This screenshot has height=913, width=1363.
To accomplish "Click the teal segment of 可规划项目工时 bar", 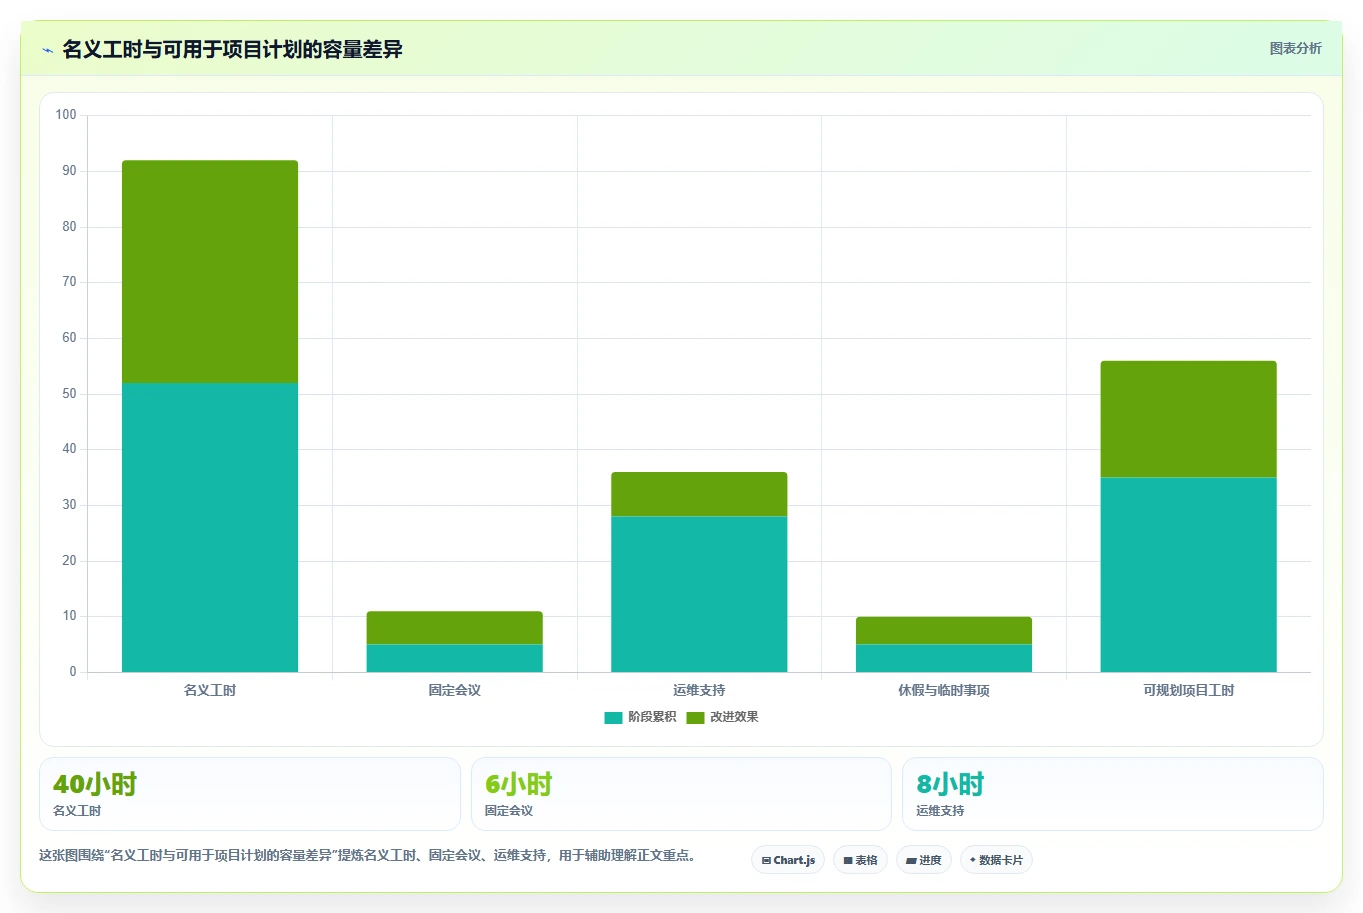I will [x=1189, y=575].
